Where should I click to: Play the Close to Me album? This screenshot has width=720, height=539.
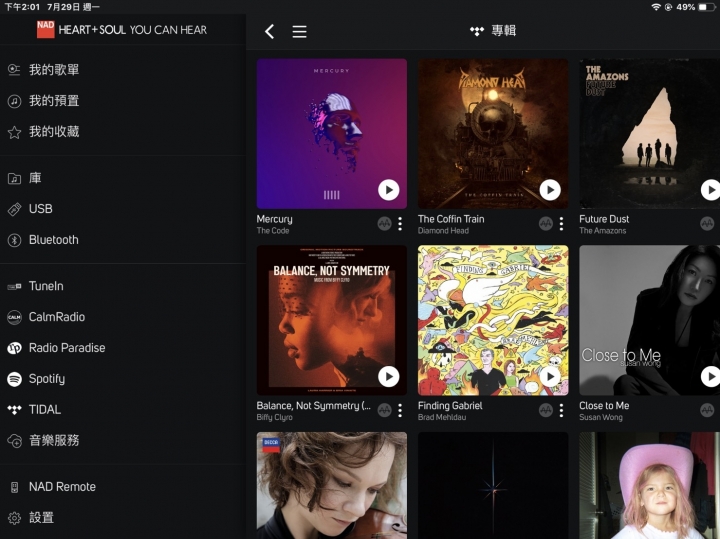tap(710, 376)
